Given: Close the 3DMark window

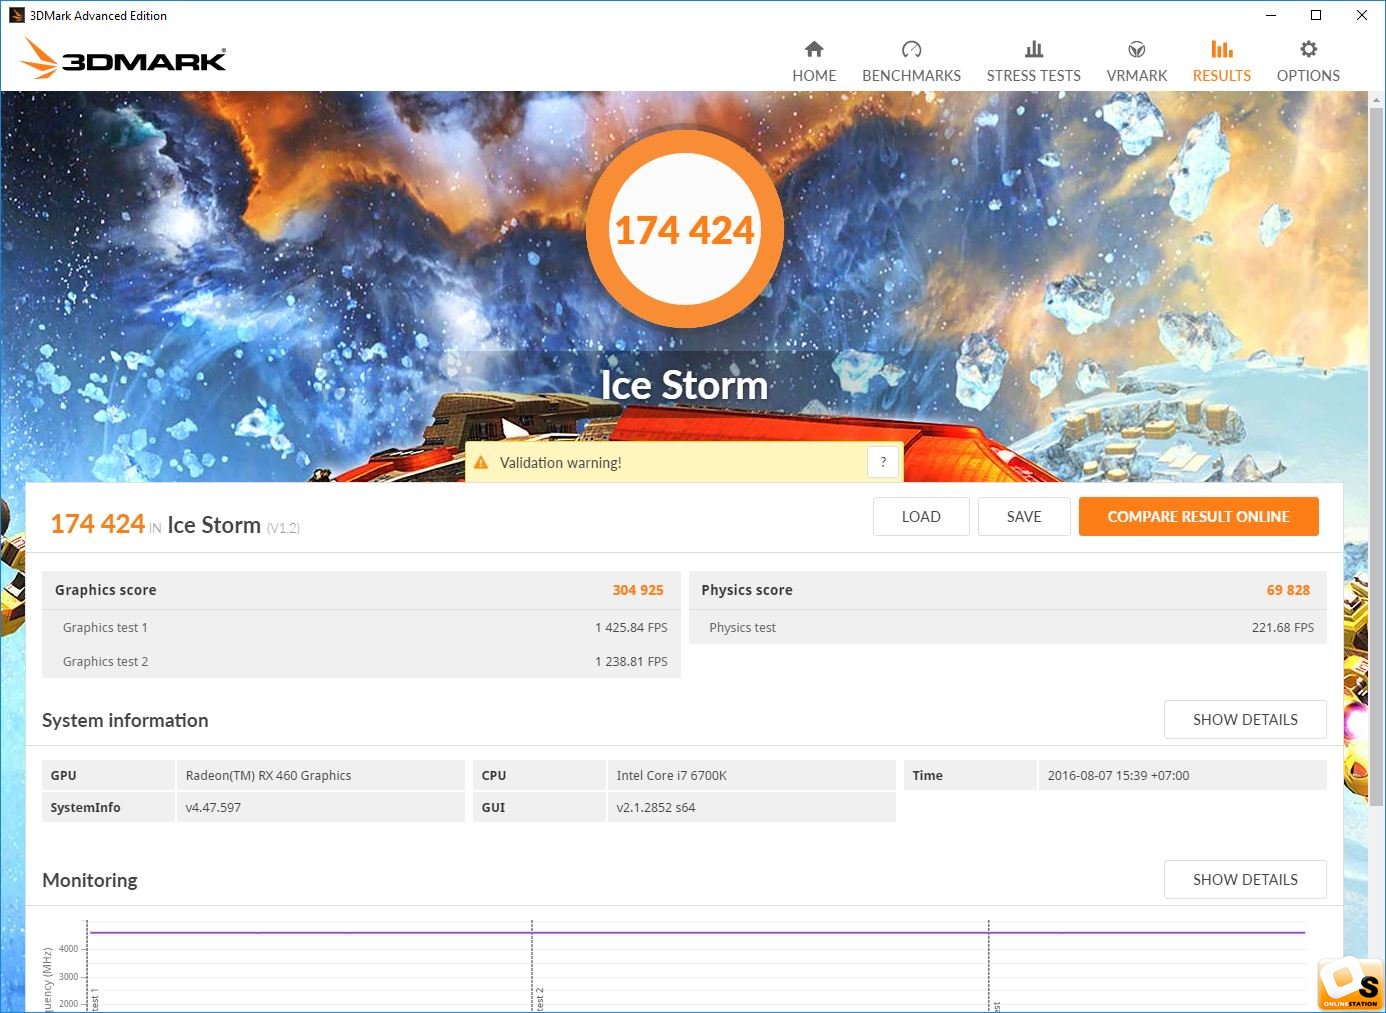Looking at the screenshot, I should coord(1362,15).
